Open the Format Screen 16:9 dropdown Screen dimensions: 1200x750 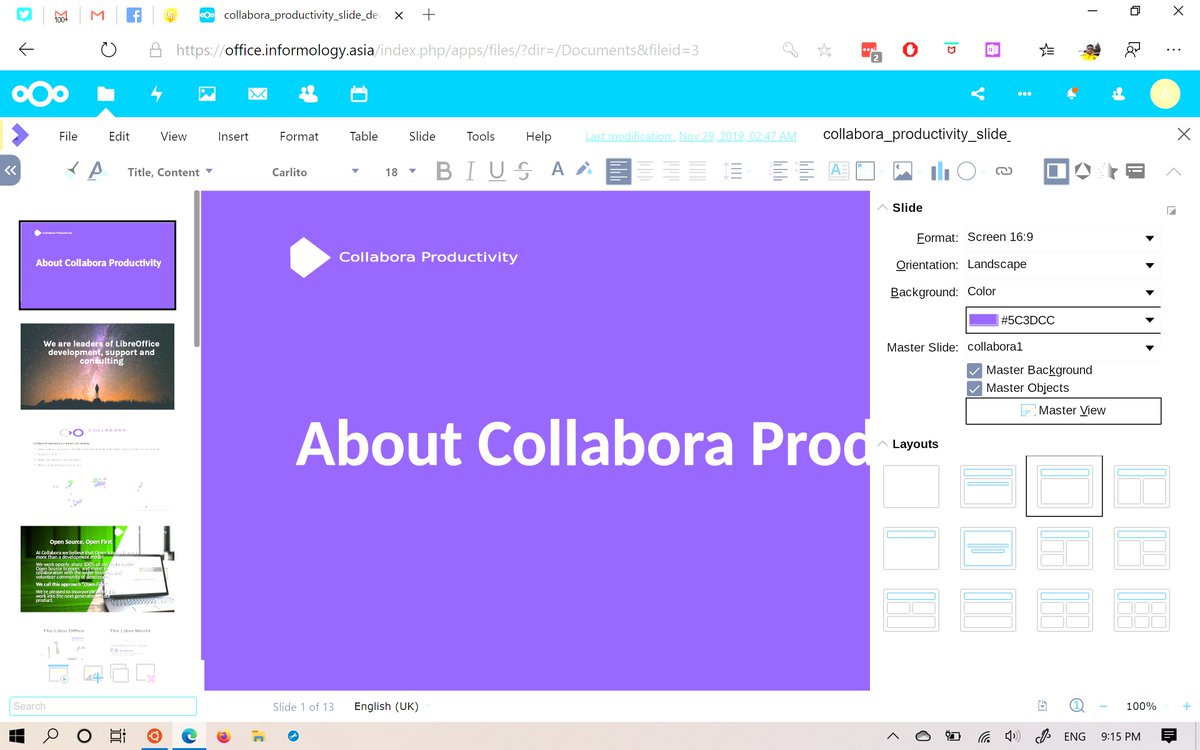(1063, 238)
